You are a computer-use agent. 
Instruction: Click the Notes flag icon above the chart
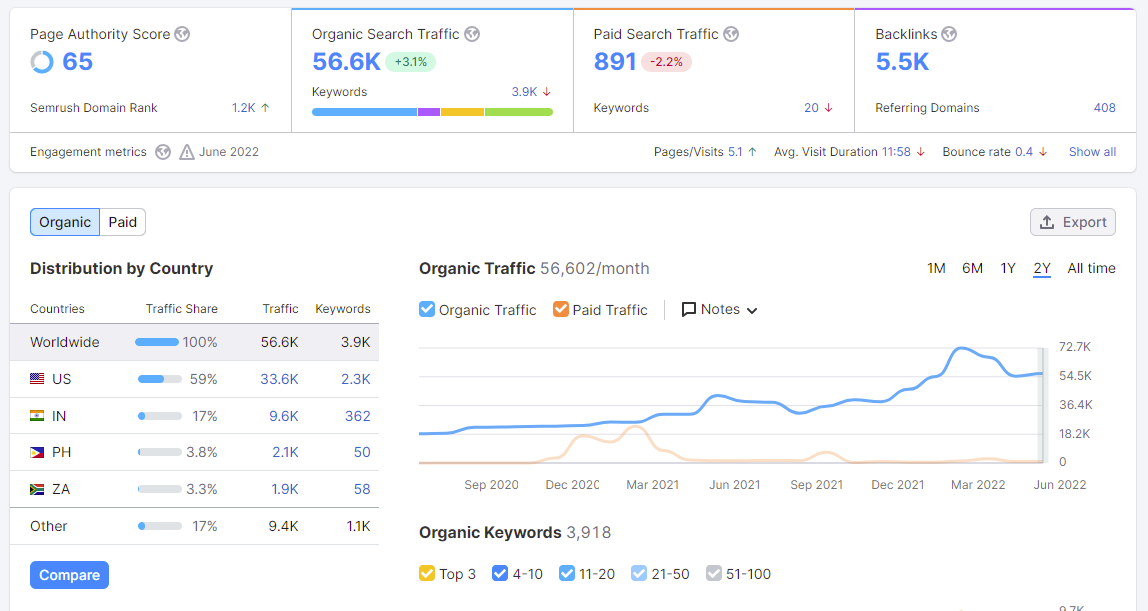(689, 310)
